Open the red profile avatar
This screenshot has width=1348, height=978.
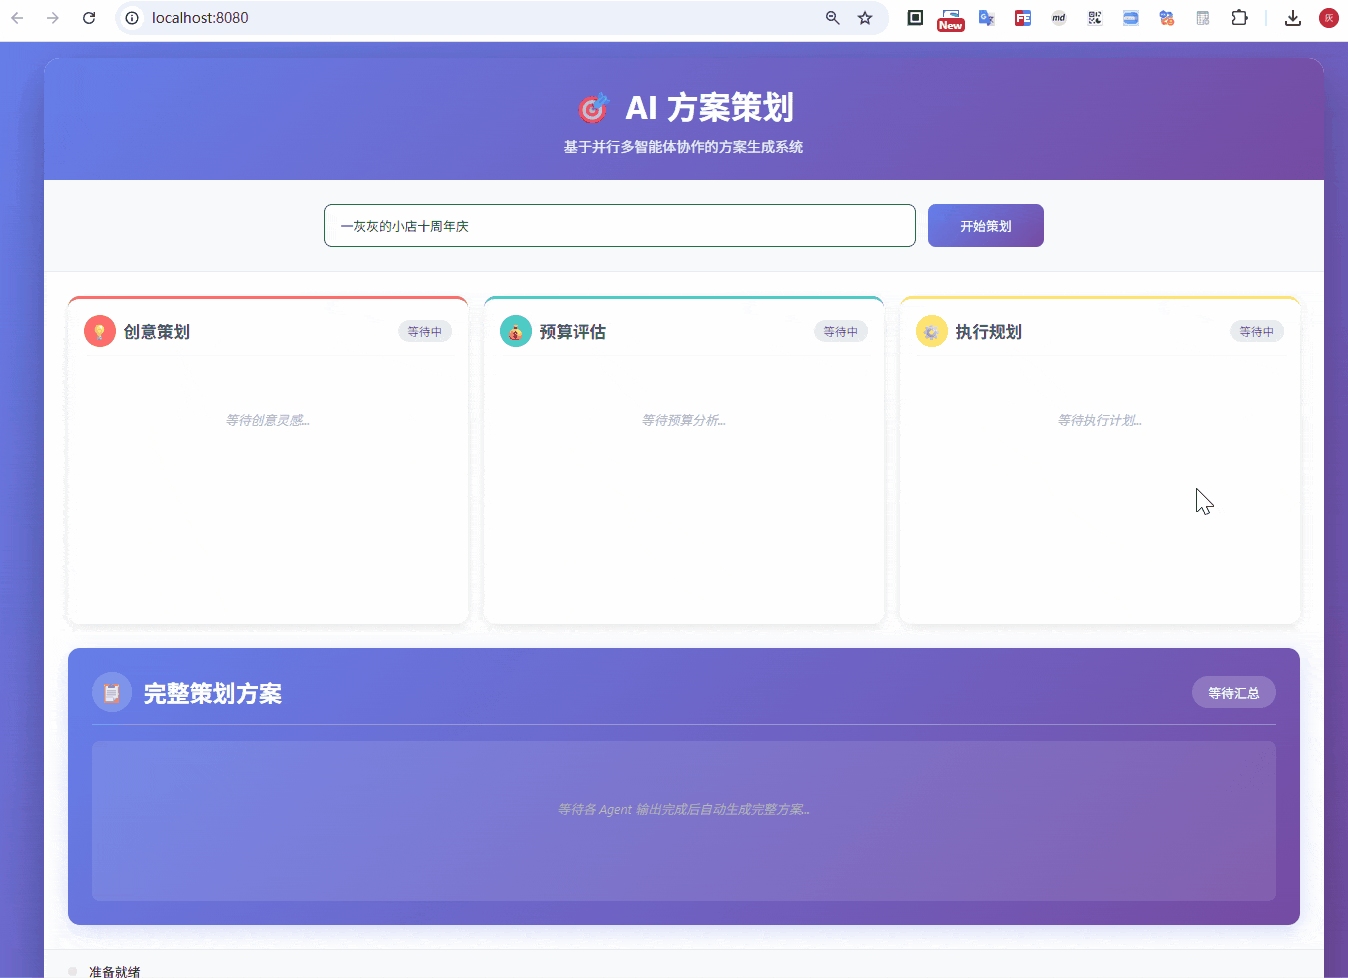(x=1329, y=18)
